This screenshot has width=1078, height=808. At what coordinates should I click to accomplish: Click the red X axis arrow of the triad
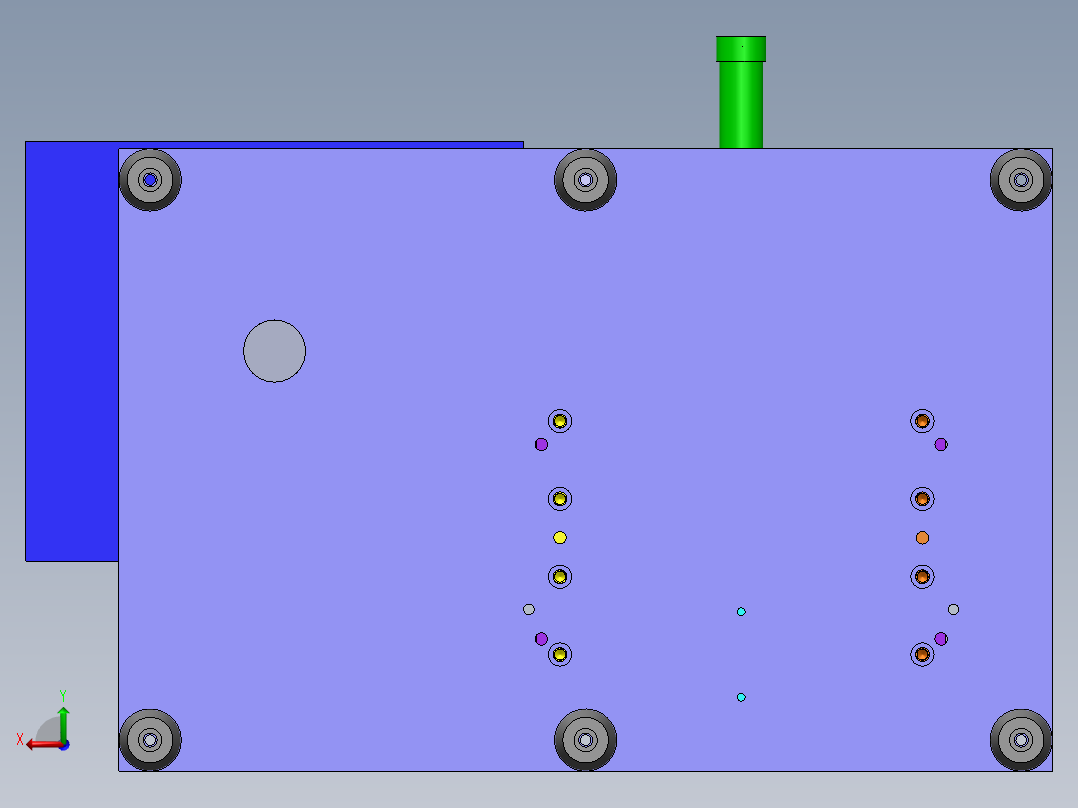click(x=43, y=745)
